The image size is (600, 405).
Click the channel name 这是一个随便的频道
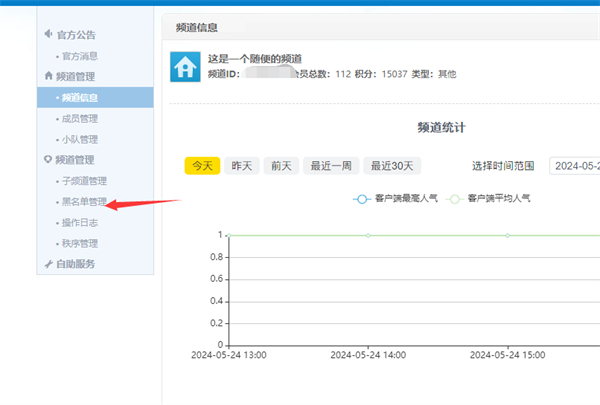pyautogui.click(x=255, y=59)
